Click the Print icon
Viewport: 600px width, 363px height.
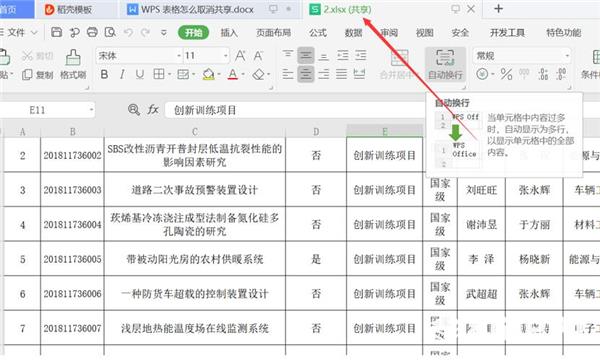(x=92, y=32)
